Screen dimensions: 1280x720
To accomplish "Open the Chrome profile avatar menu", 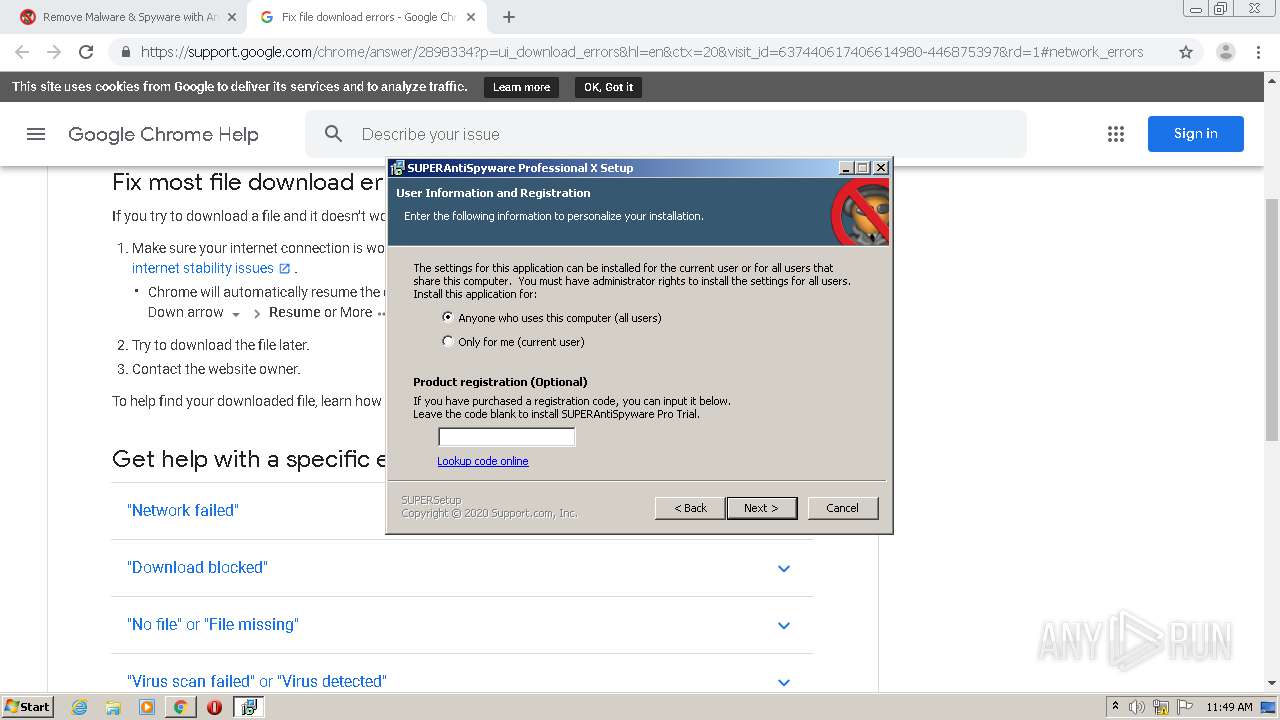I will point(1226,52).
